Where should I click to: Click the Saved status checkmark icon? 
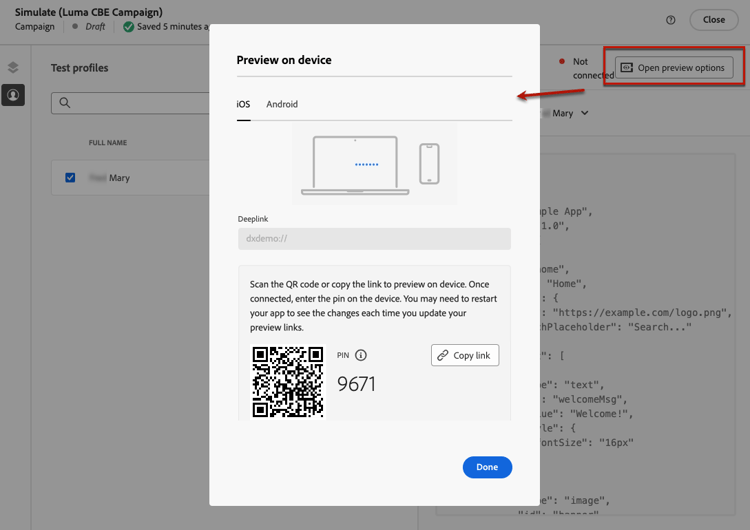(128, 27)
